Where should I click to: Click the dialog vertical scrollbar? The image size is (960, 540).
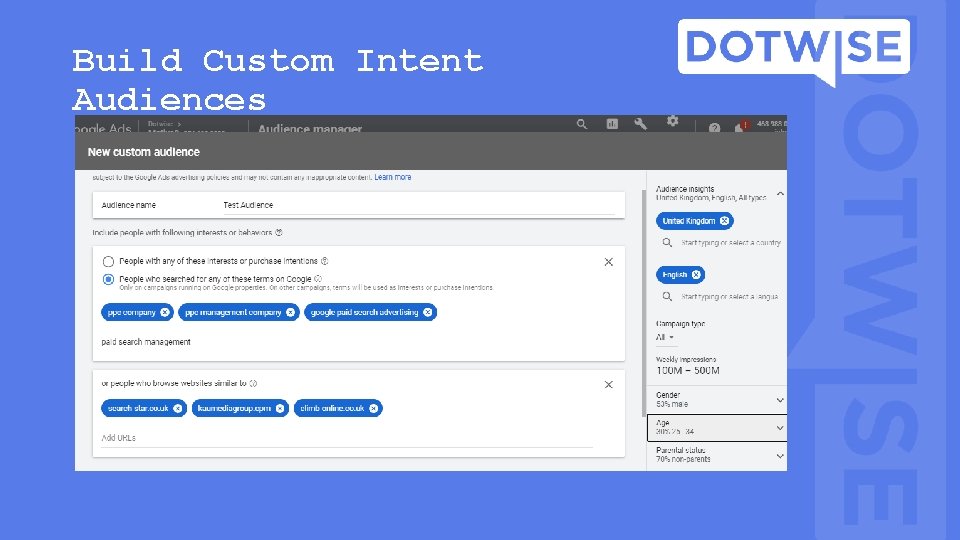click(643, 303)
